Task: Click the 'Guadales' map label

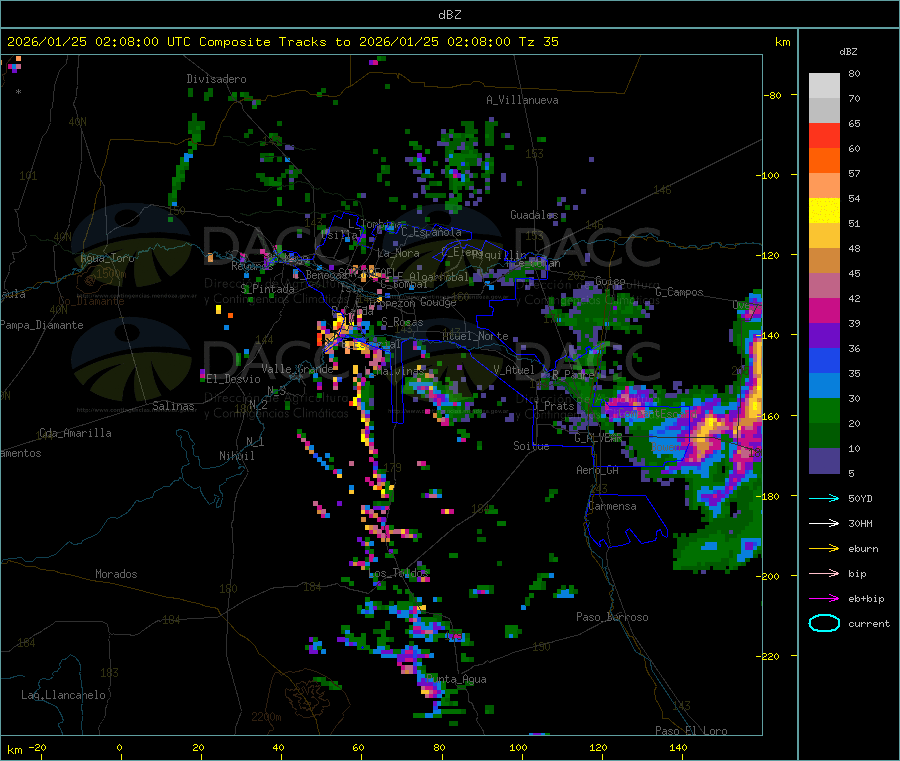Action: point(534,215)
